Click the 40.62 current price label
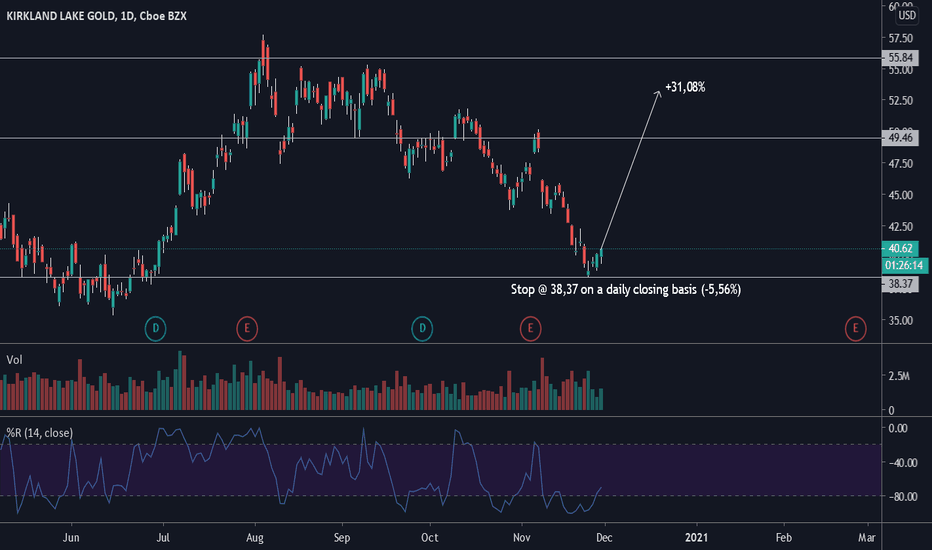932x550 pixels. [x=900, y=249]
